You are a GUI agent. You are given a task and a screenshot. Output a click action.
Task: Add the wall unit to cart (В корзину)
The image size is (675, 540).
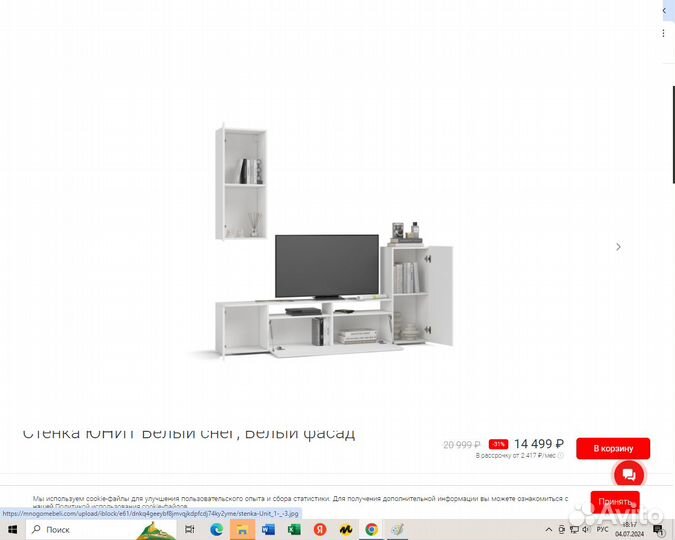612,449
